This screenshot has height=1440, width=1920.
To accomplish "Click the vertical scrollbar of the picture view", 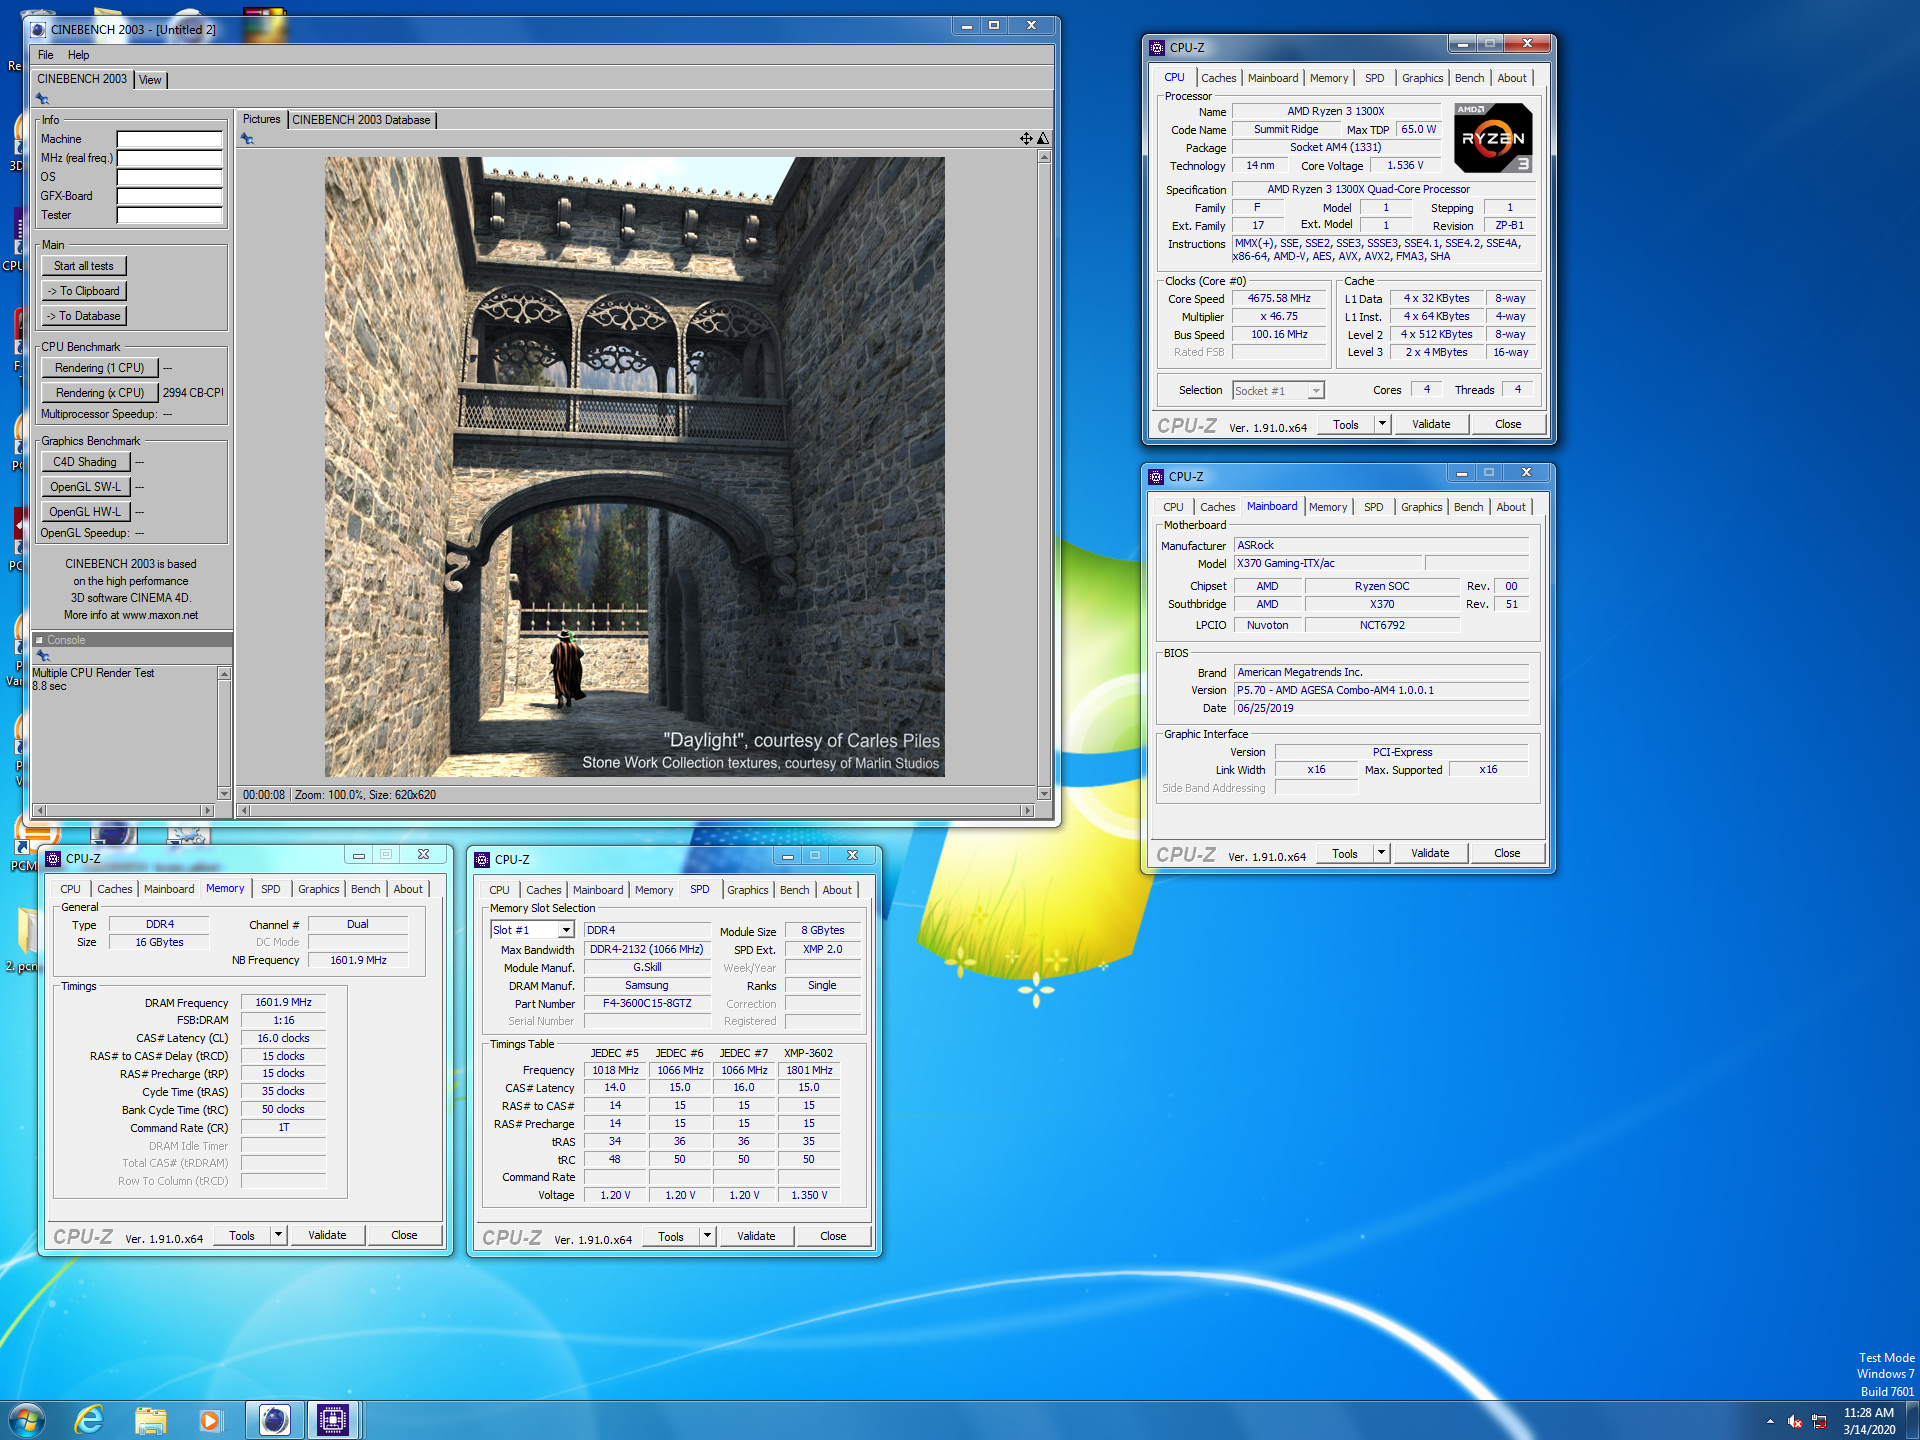I will point(1044,475).
